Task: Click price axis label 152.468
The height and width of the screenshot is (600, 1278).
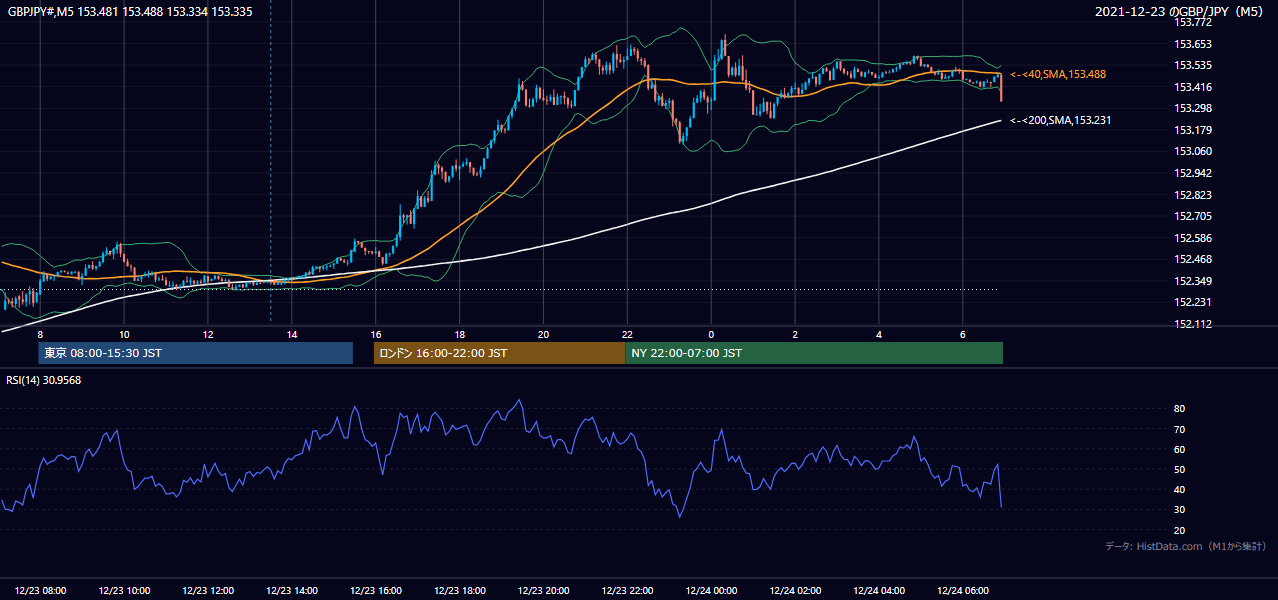Action: [1192, 259]
